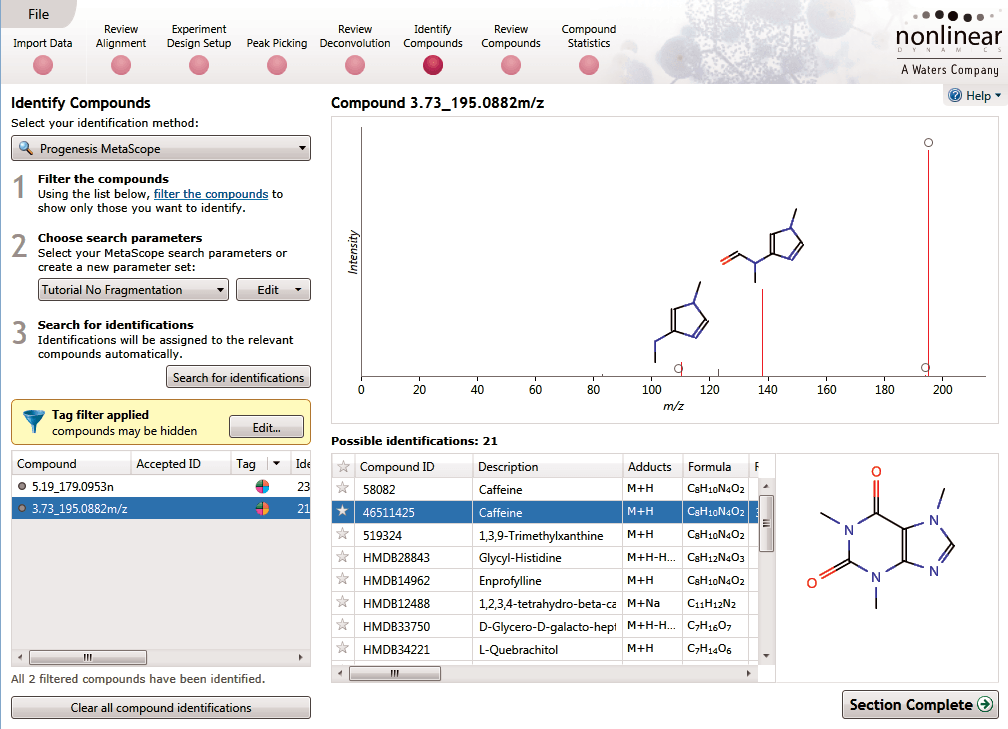Star the 1,3,9-Trimethylxanthine identification
The width and height of the screenshot is (1008, 729).
coord(343,534)
